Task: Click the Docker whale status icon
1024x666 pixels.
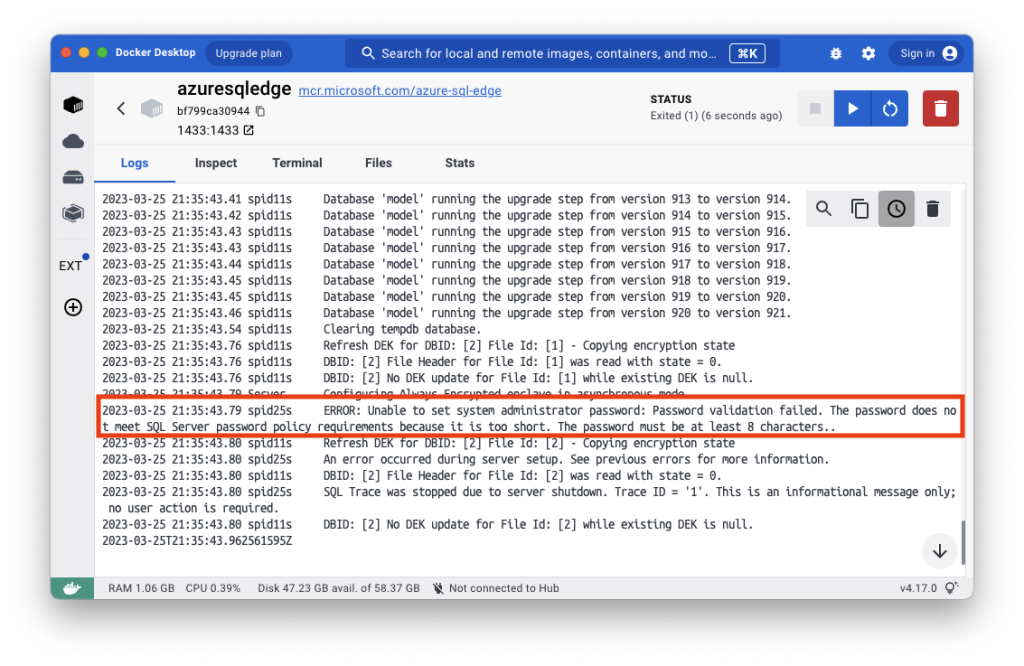Action: point(72,588)
